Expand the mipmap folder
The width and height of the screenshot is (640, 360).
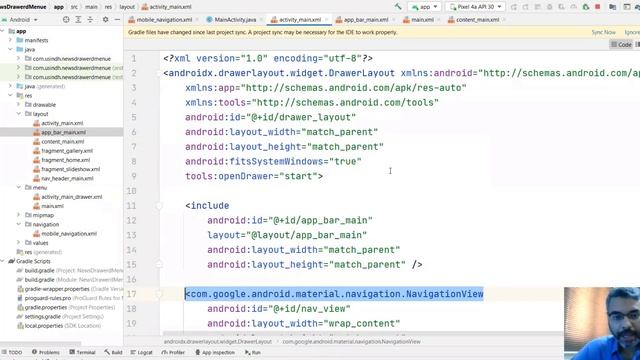point(18,215)
